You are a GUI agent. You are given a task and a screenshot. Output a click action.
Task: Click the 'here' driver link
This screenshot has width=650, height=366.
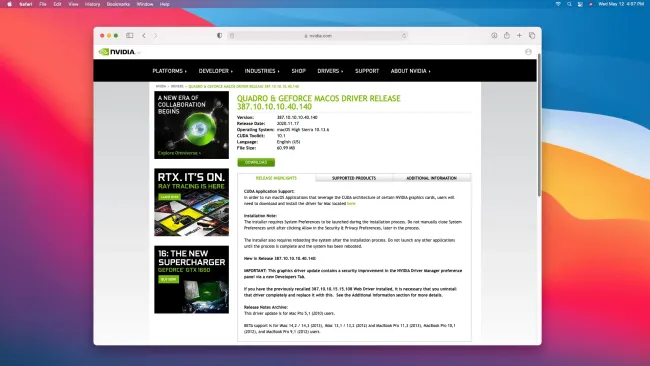pyautogui.click(x=351, y=204)
